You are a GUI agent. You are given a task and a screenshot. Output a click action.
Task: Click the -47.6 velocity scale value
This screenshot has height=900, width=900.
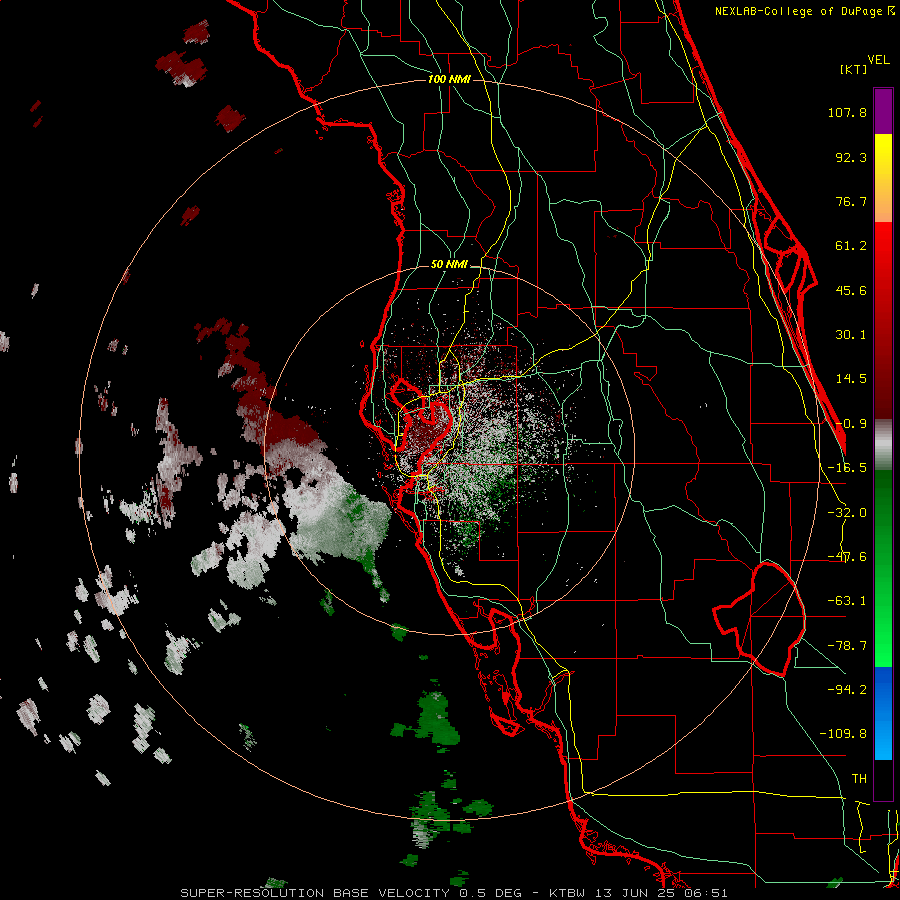847,557
